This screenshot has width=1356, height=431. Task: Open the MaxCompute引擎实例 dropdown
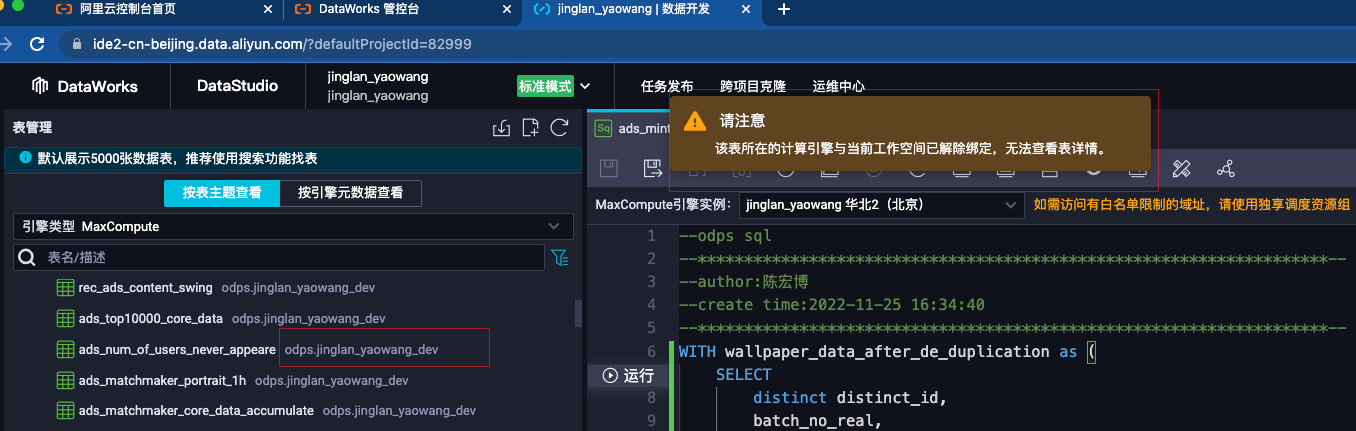click(x=880, y=205)
